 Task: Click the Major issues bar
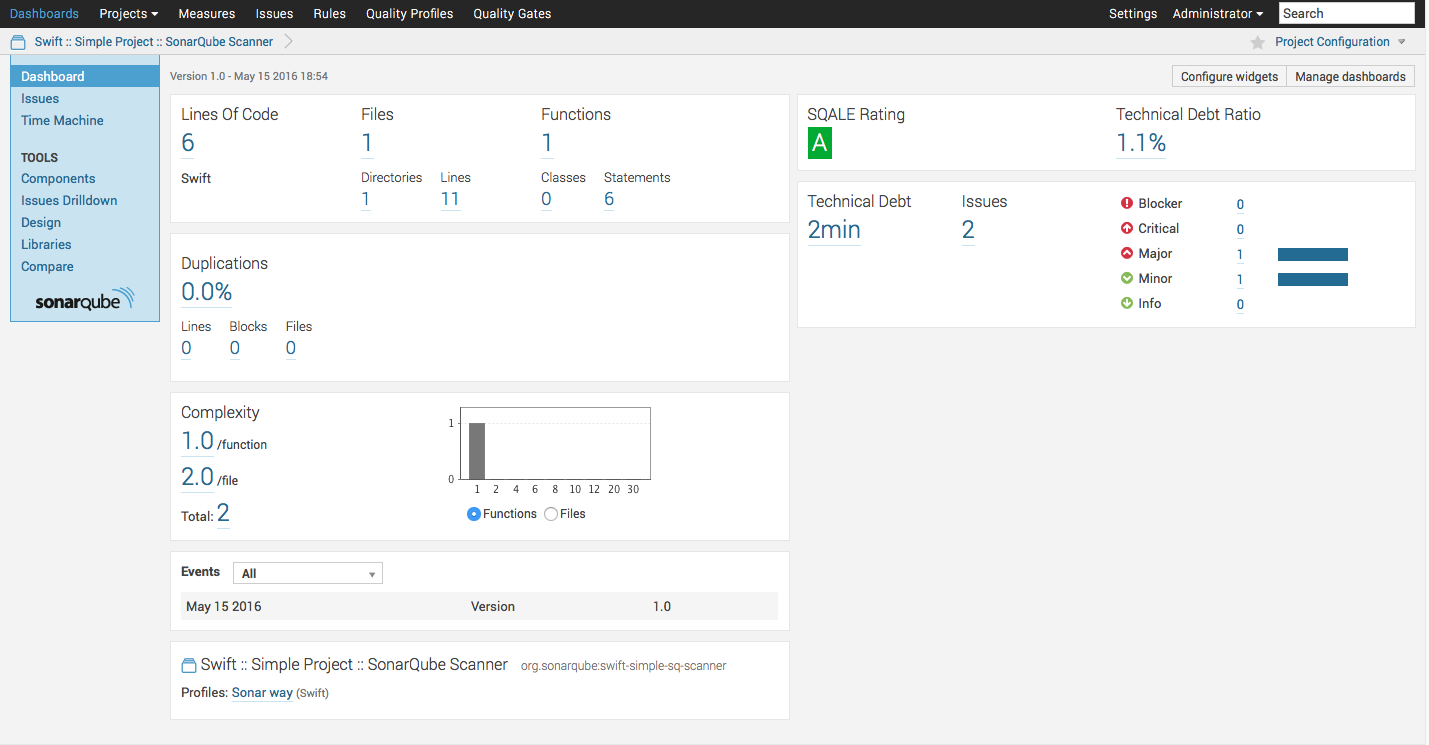coord(1313,254)
